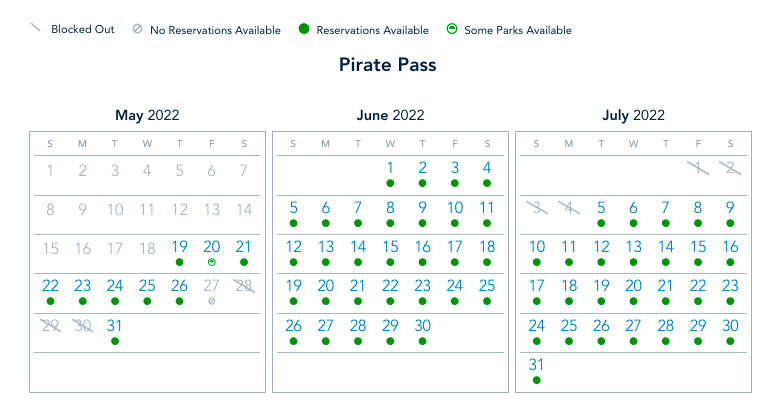Viewport: 781px width, 419px height.
Task: Click the green Reservations Available legend dot
Action: 303,30
